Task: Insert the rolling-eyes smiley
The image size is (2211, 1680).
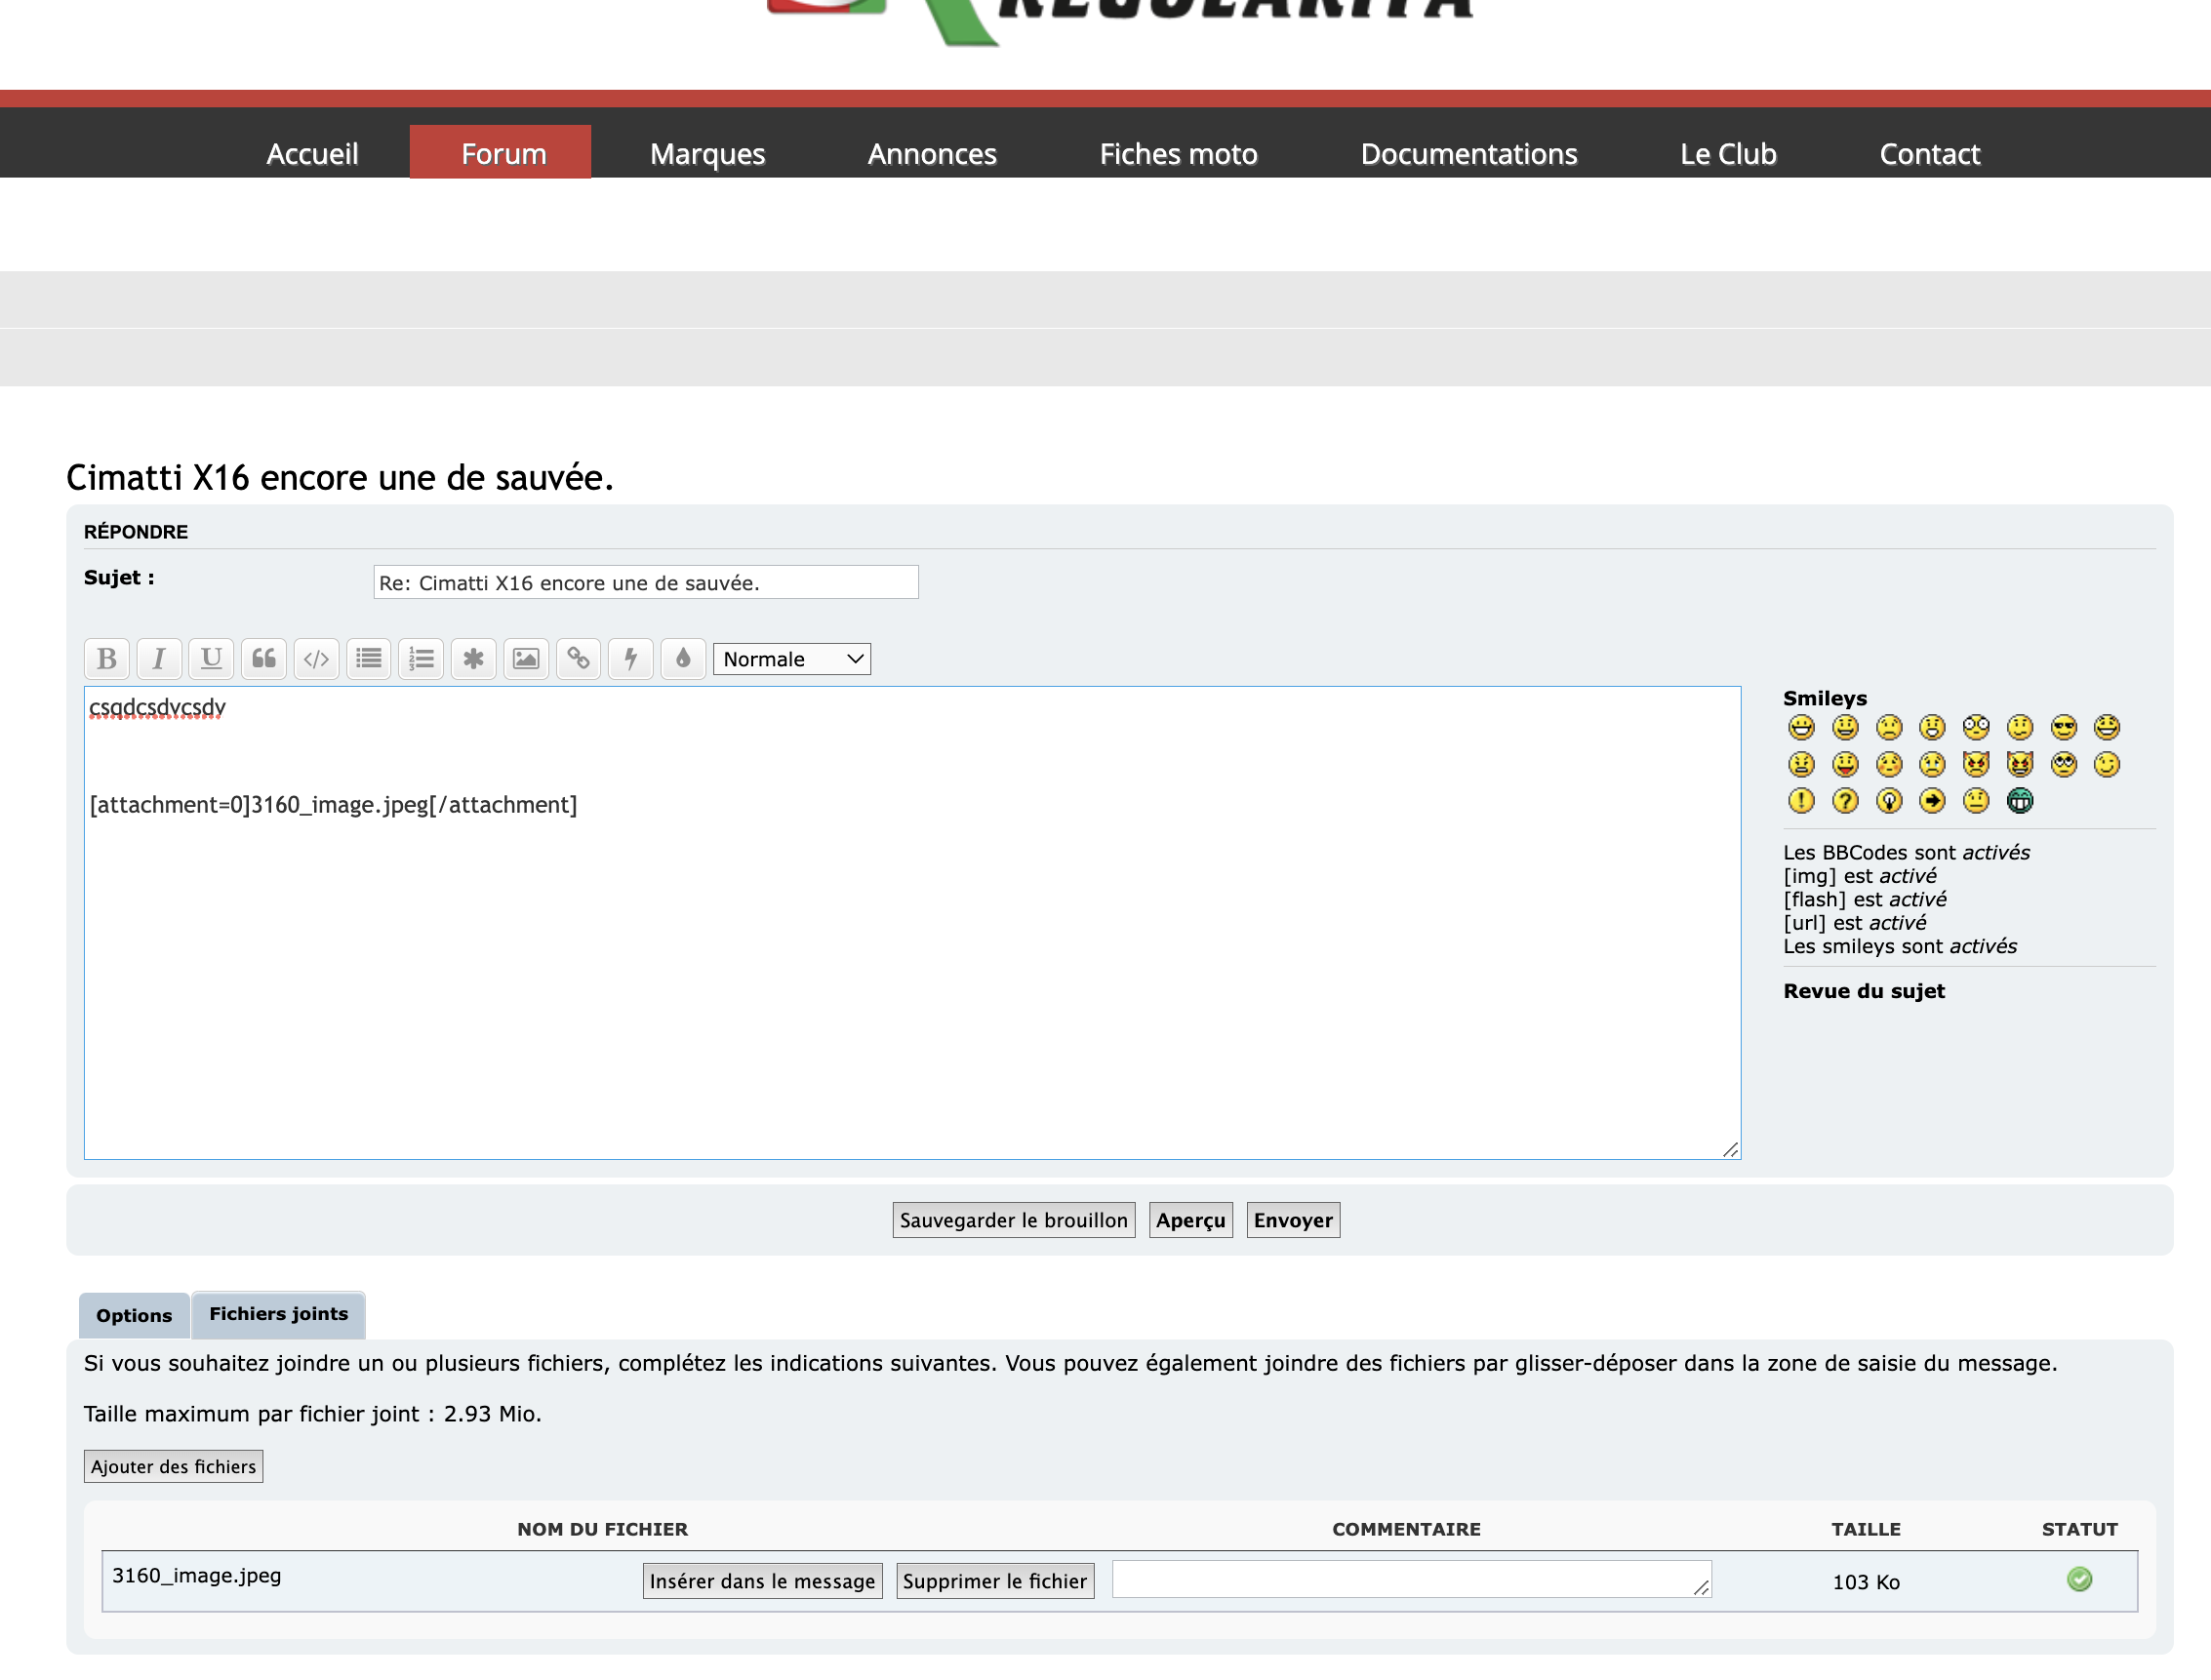Action: coord(2064,765)
